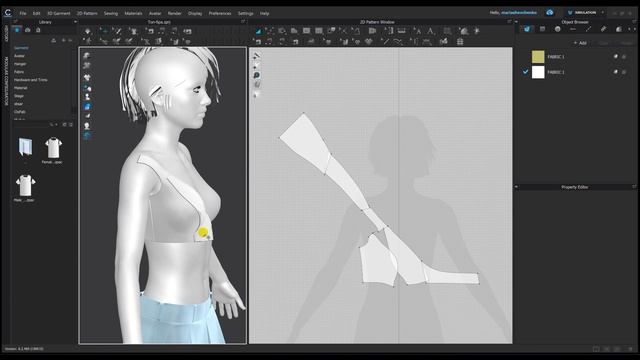Open the Puckering tab with diagonal line icon
This screenshot has height=360, width=640.
tap(588, 29)
